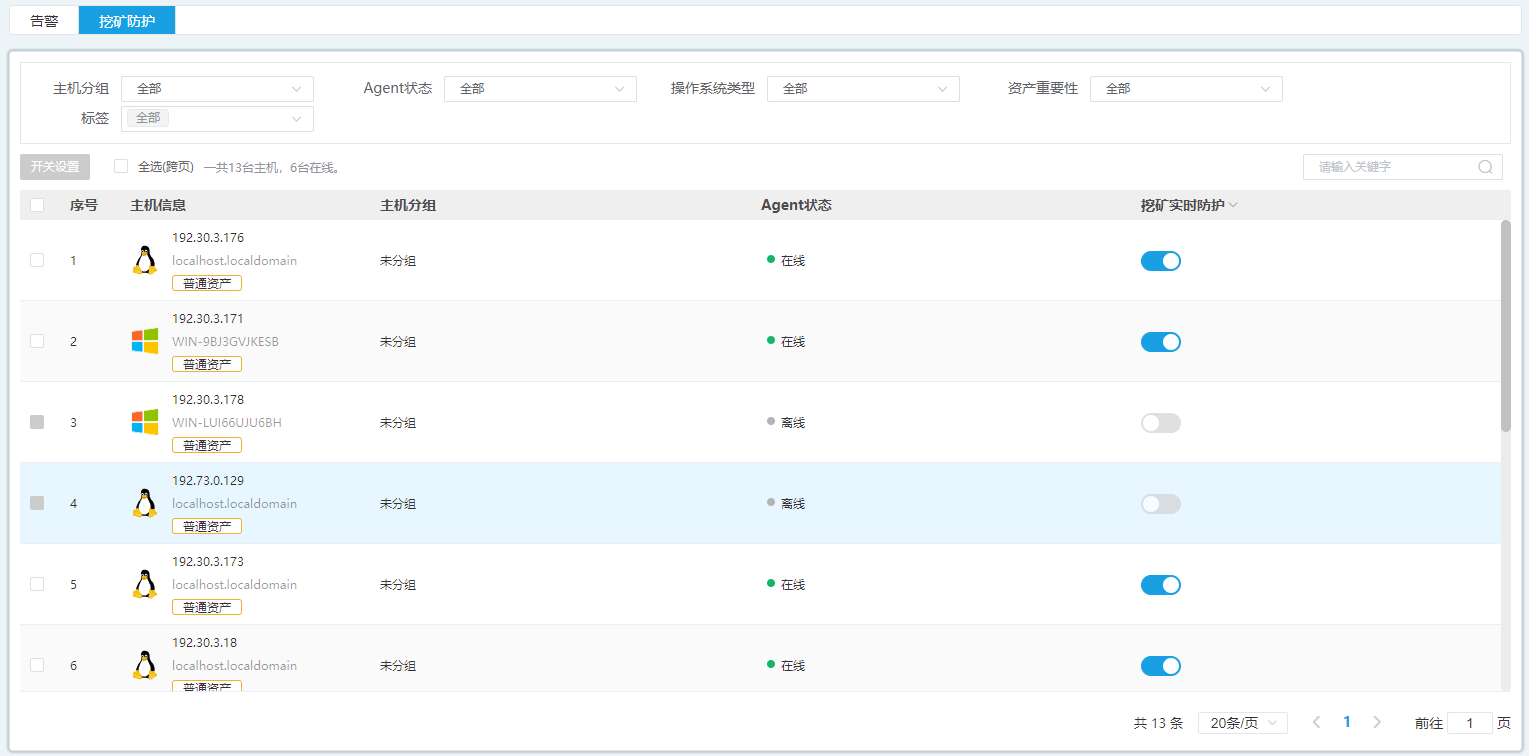Turn off mining protection for host 192.30.3.173

coord(1160,585)
